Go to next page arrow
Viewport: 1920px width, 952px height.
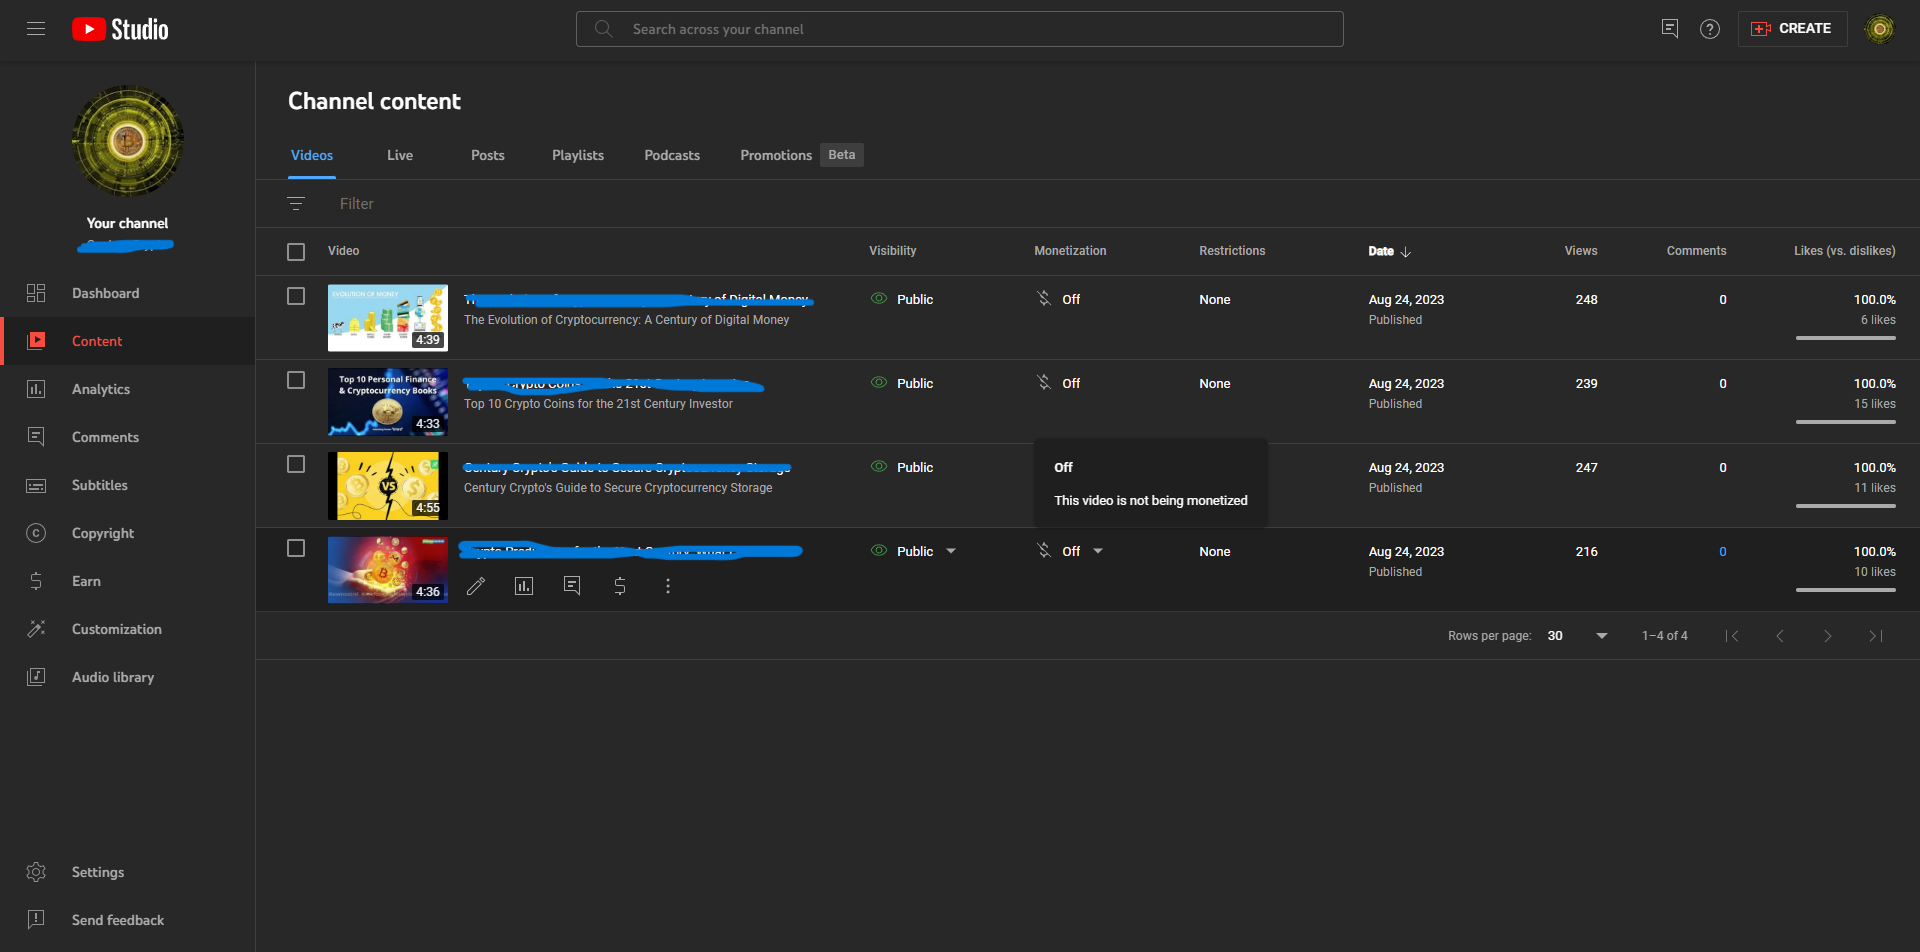point(1828,636)
